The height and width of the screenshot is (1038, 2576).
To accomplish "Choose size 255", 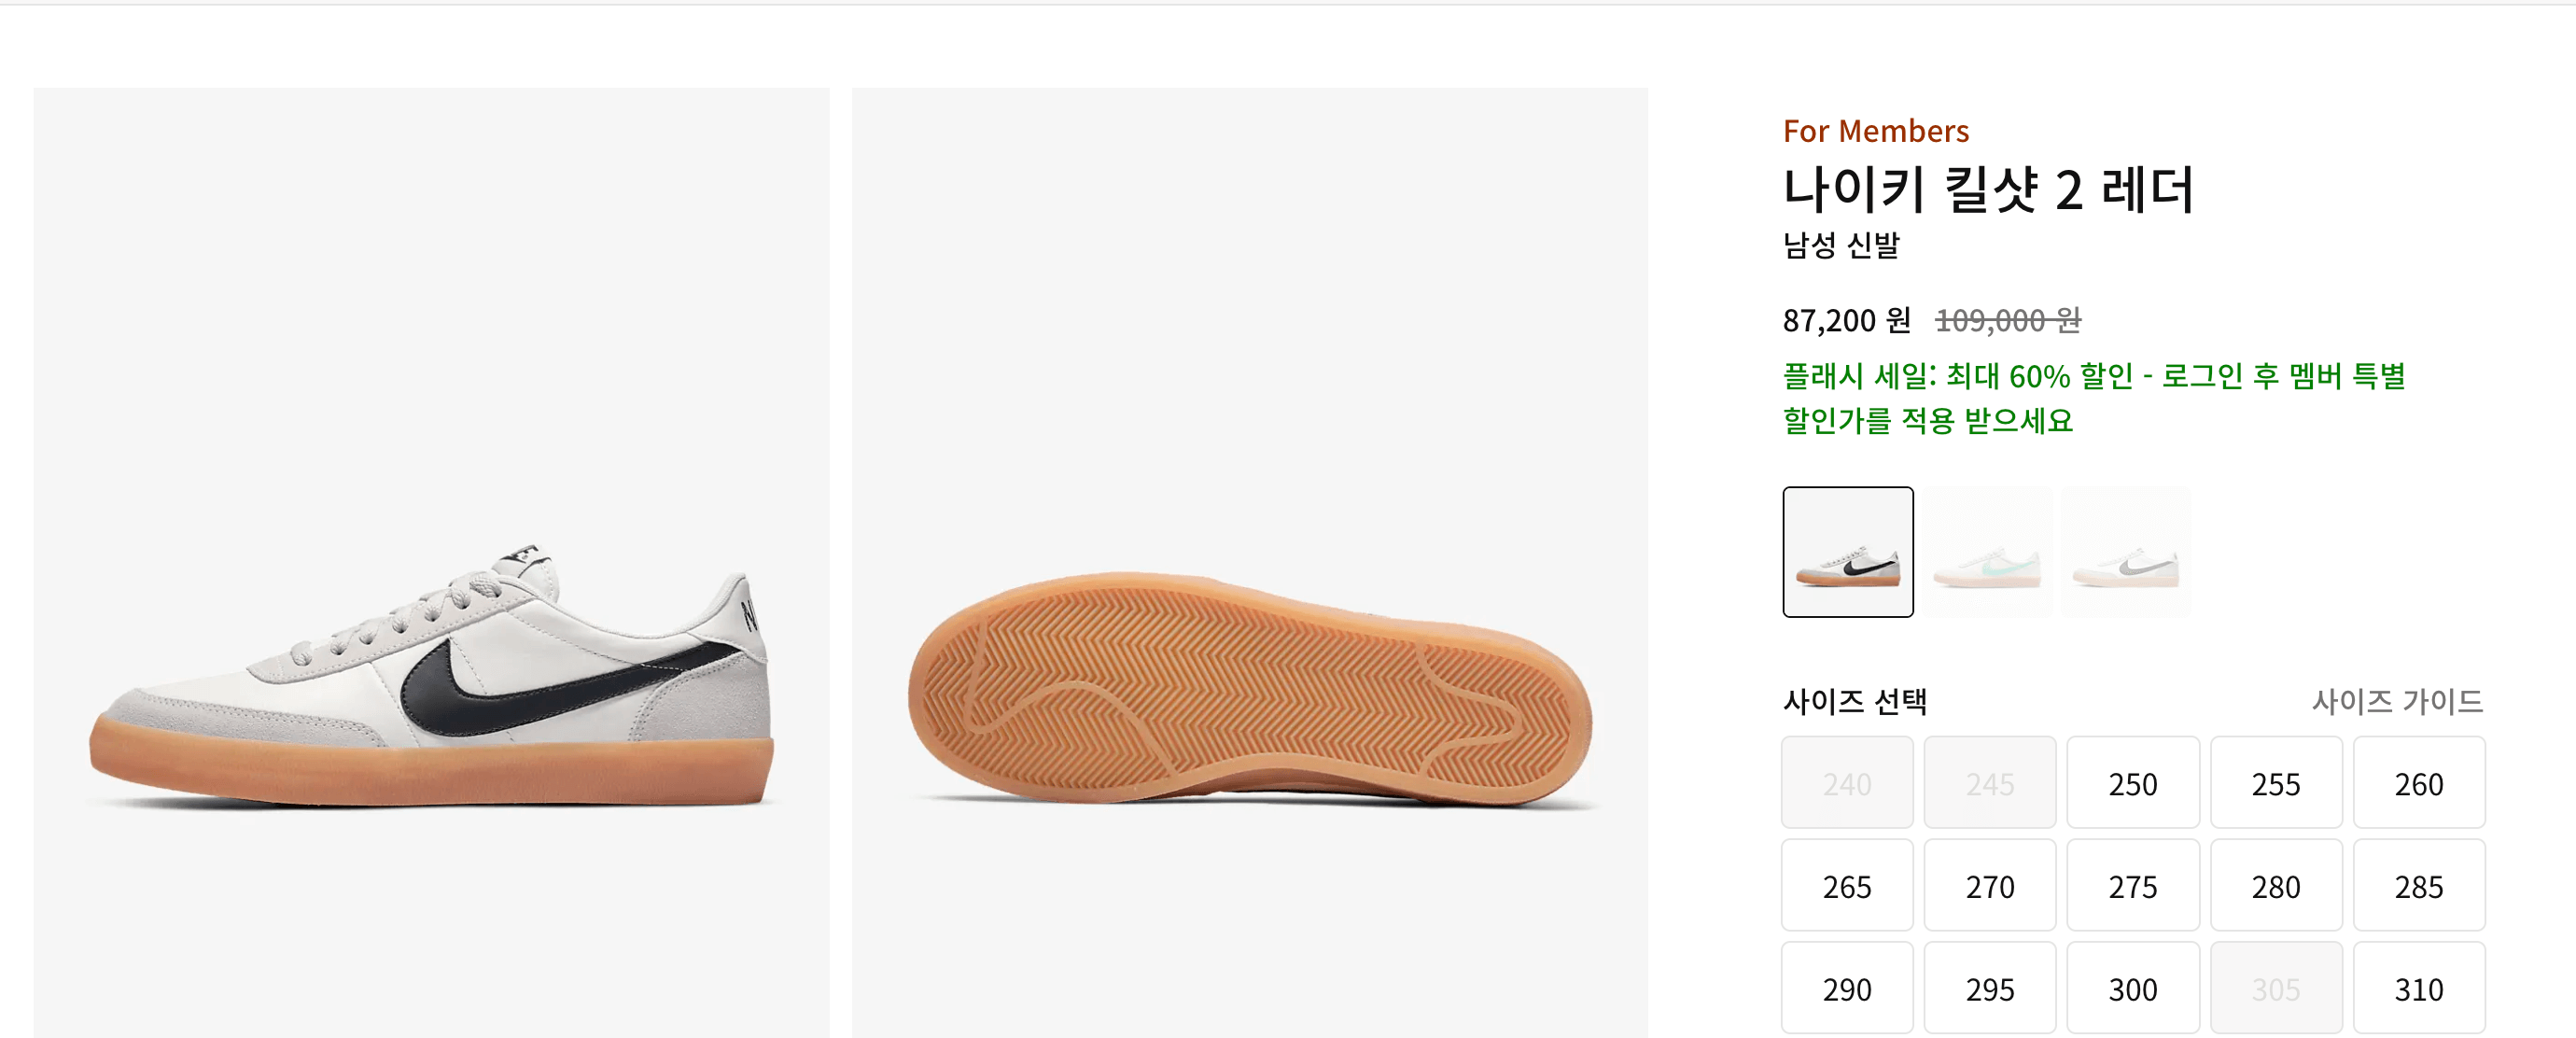I will [2276, 783].
